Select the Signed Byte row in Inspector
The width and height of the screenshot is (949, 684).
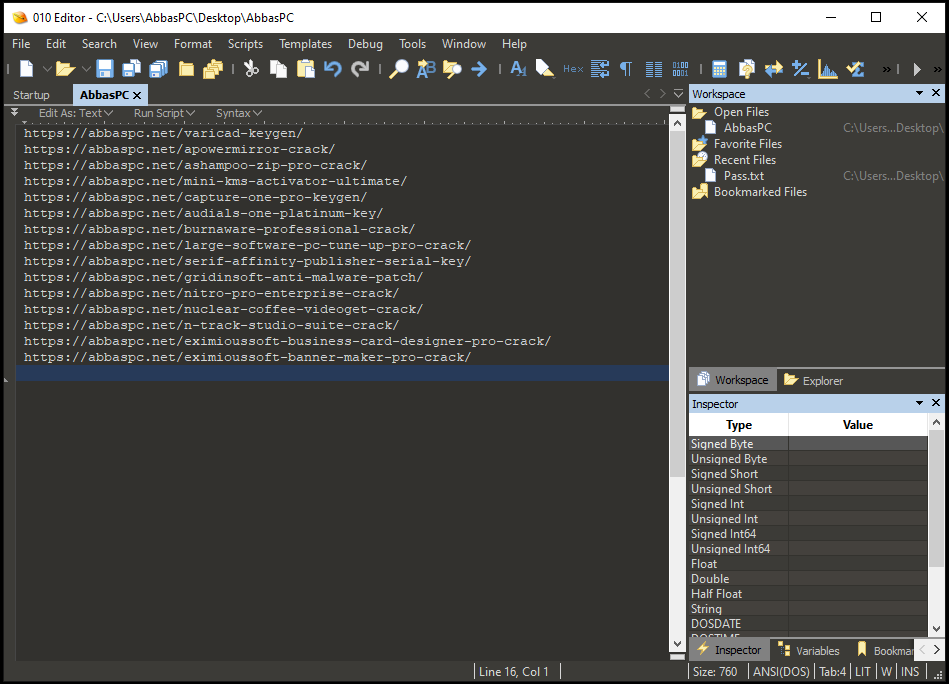[808, 444]
